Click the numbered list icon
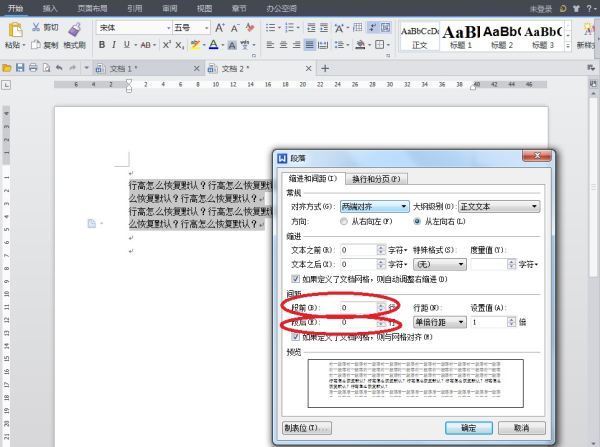This screenshot has height=447, width=600. pyautogui.click(x=289, y=28)
